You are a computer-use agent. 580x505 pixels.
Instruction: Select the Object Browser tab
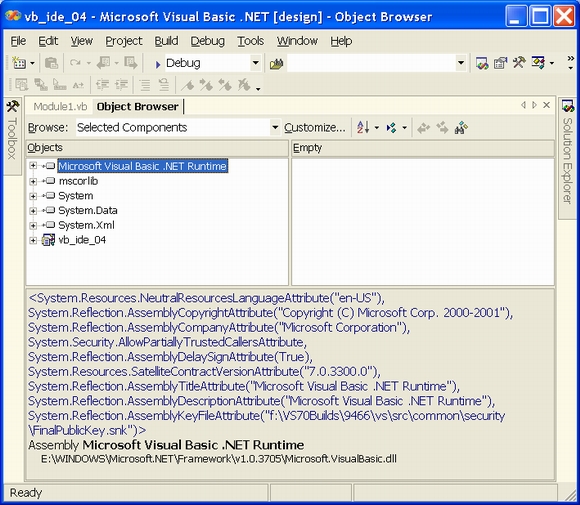[137, 107]
